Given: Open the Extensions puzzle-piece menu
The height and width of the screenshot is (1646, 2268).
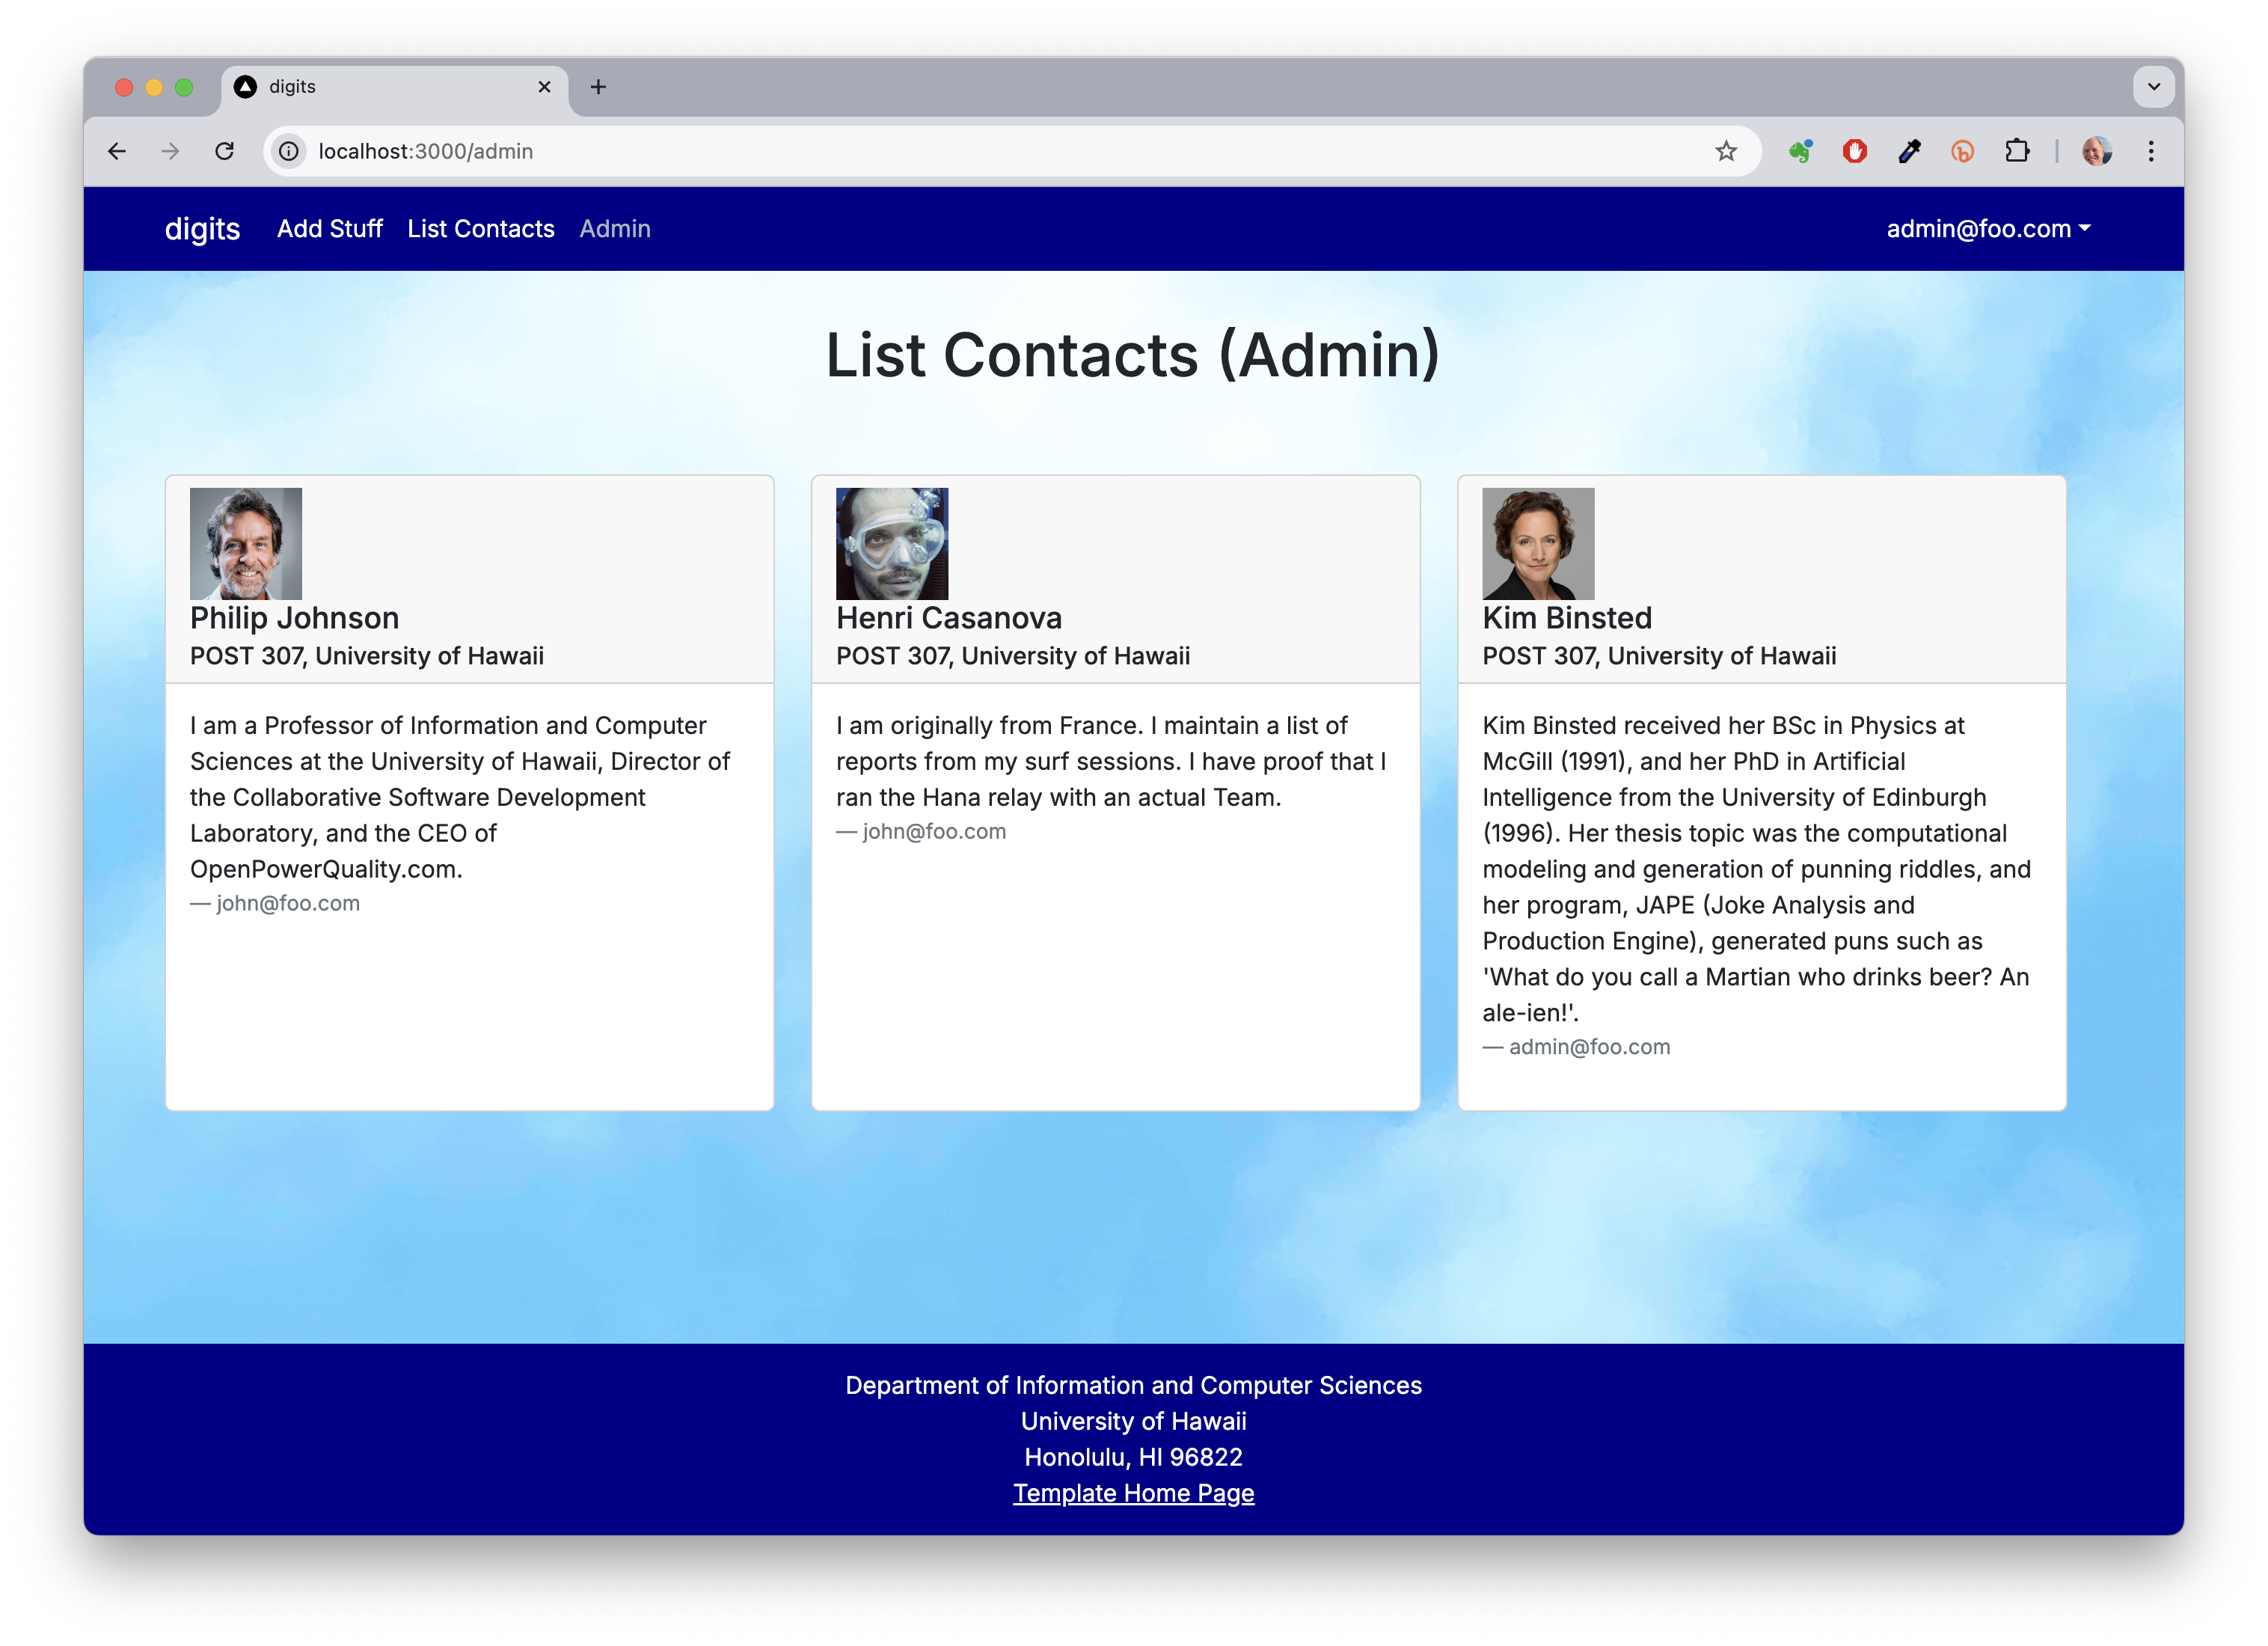Looking at the screenshot, I should [x=2017, y=151].
